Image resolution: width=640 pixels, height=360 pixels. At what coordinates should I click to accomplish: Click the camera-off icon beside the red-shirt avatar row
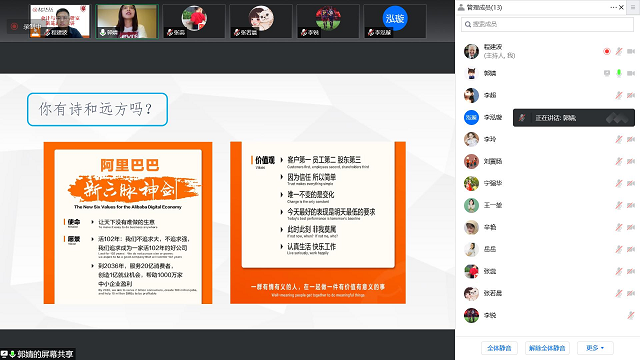[x=631, y=271]
